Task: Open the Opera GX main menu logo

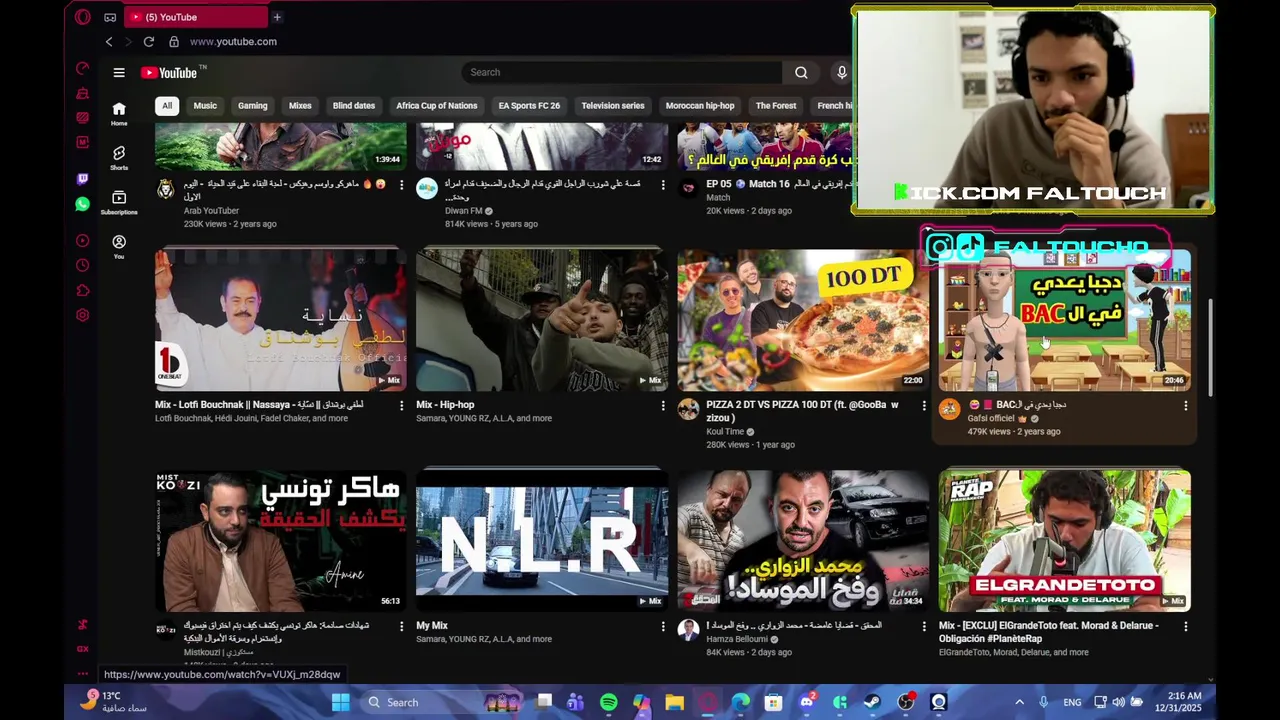Action: (x=83, y=17)
